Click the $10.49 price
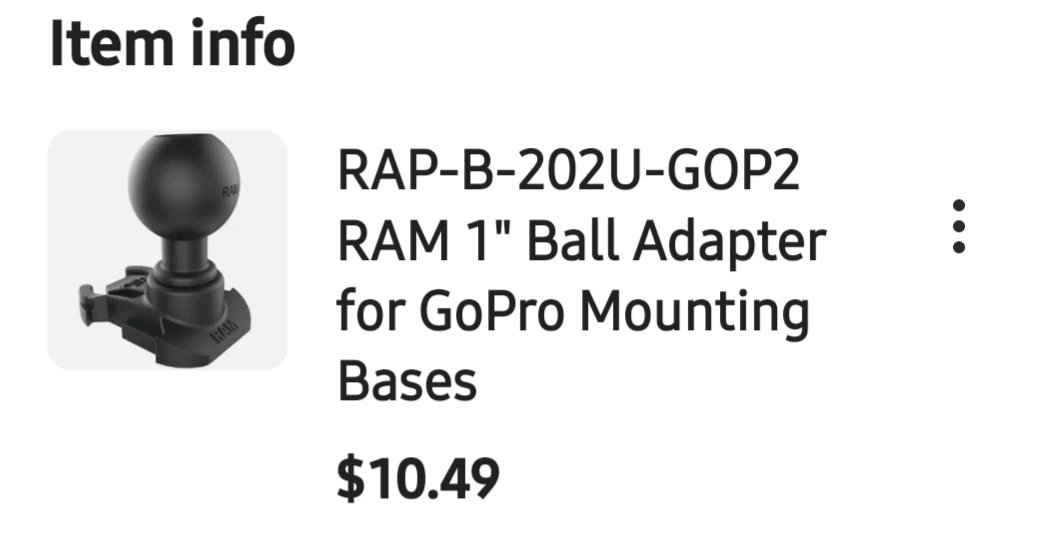The width and height of the screenshot is (1045, 539). coord(418,478)
